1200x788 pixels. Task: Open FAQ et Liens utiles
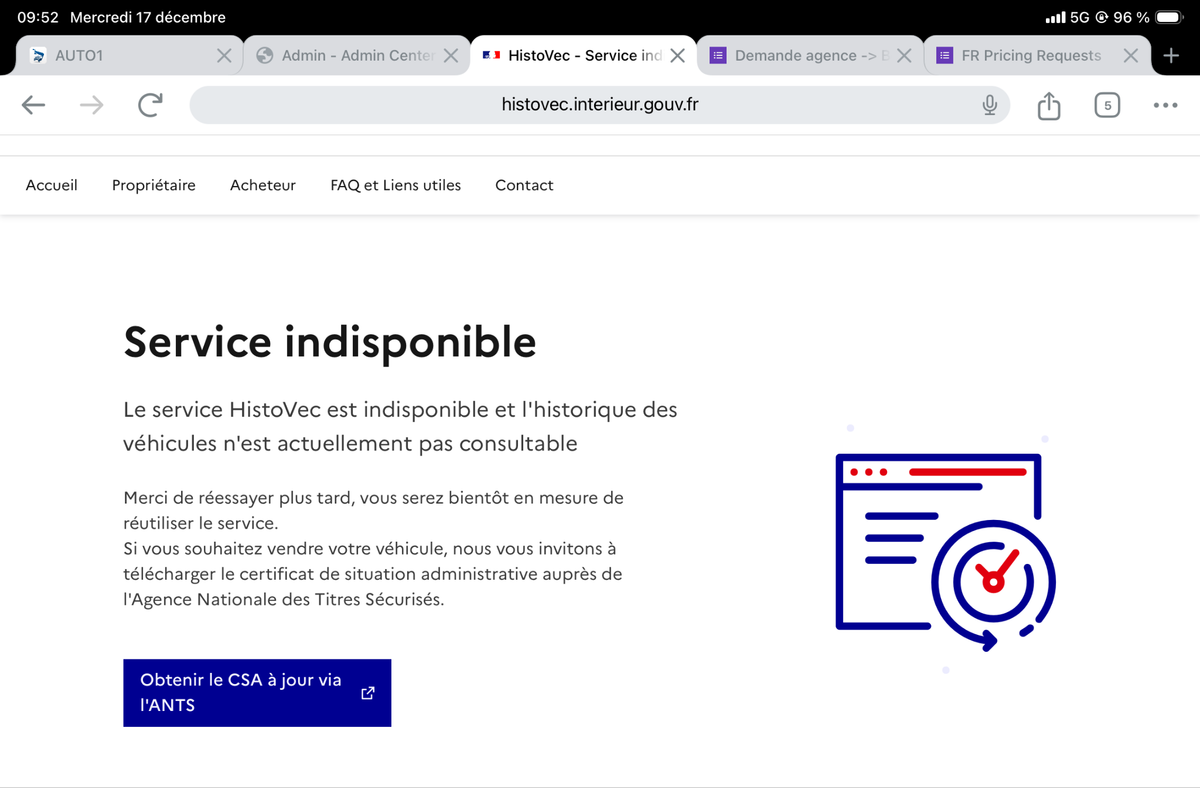pos(396,185)
